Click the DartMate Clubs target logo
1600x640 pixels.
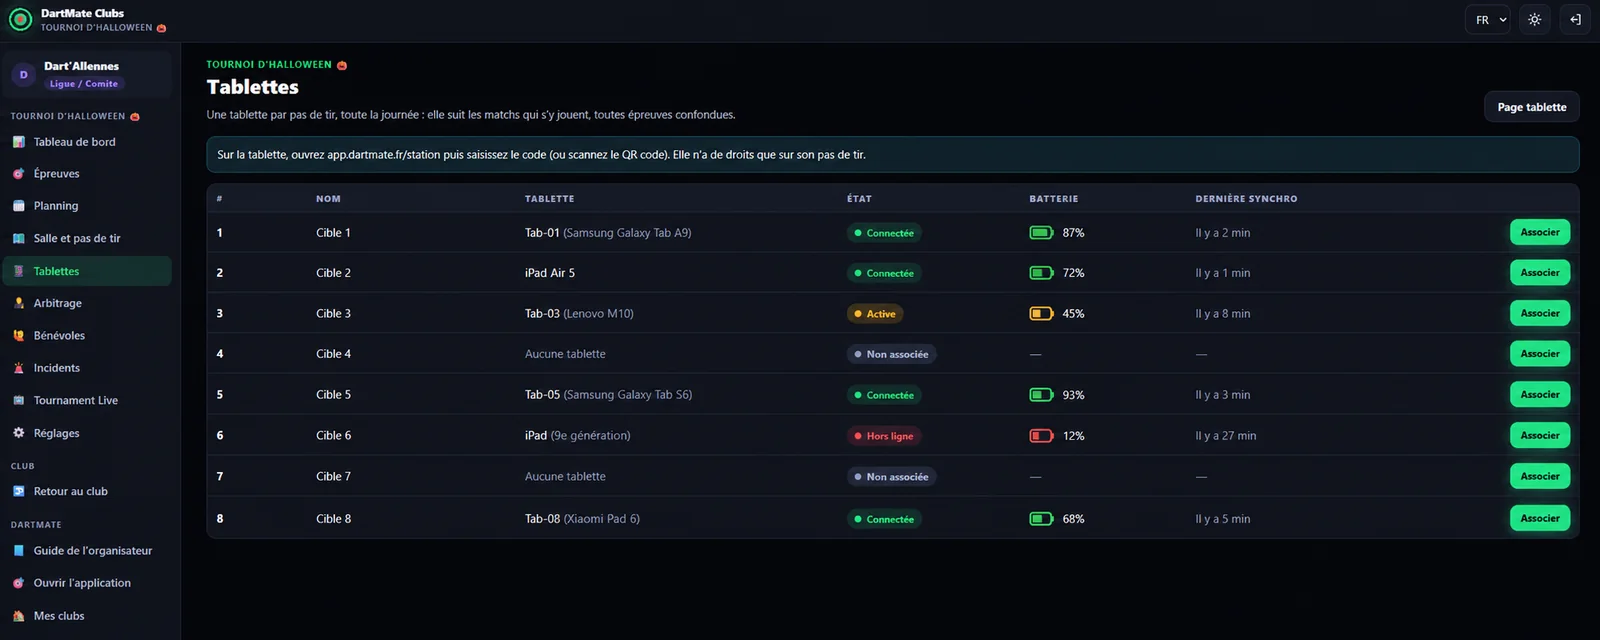point(20,20)
